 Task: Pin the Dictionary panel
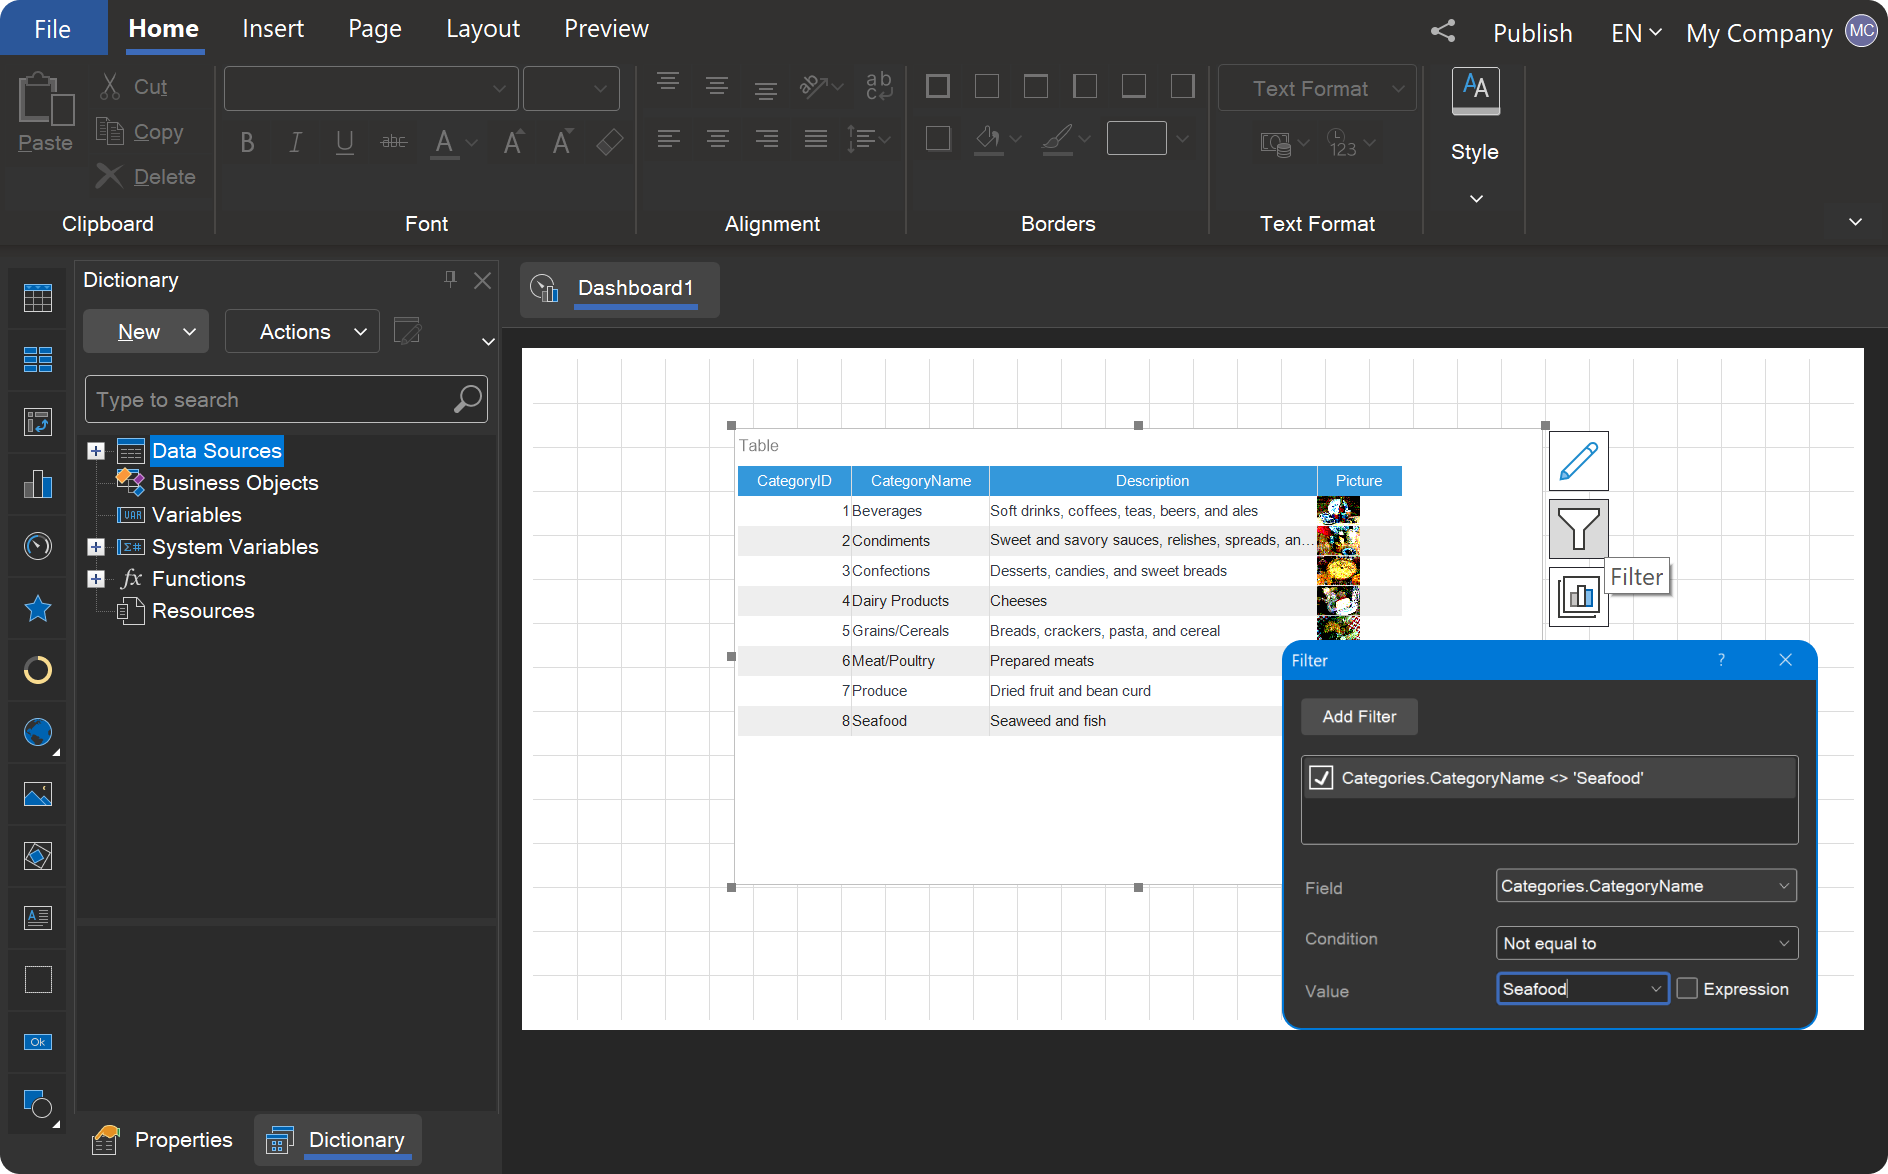450,279
